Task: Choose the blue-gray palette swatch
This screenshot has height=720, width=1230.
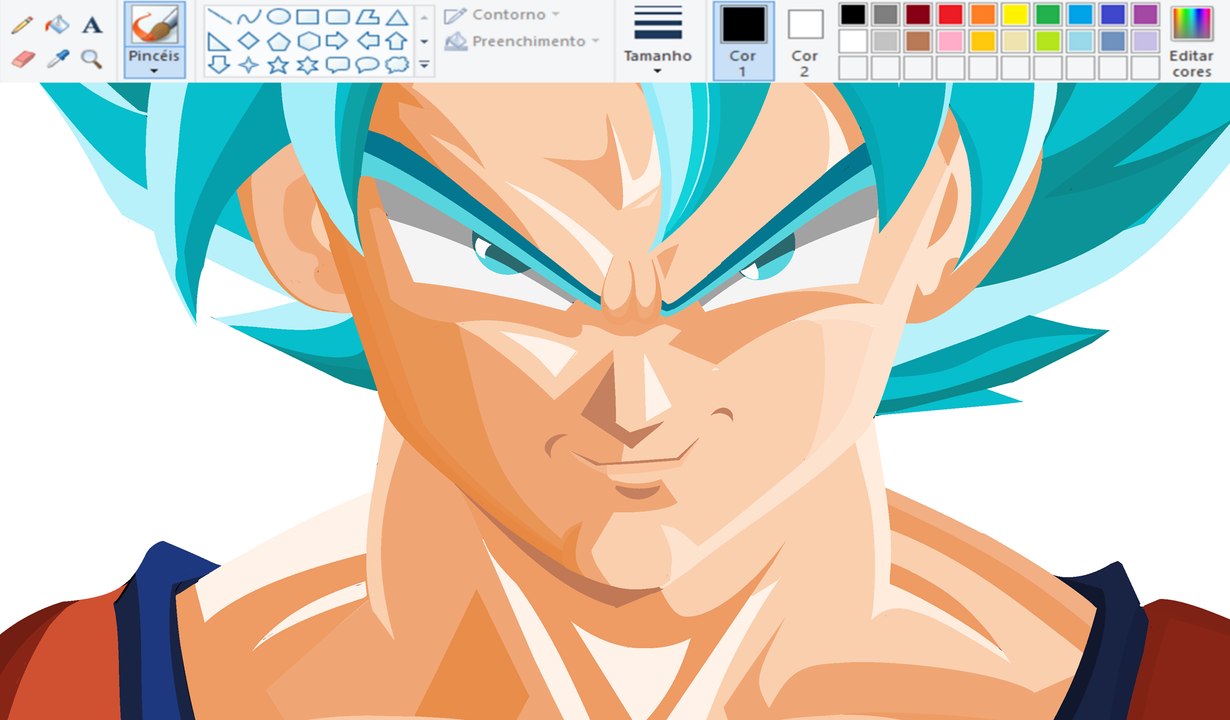Action: [x=1113, y=41]
